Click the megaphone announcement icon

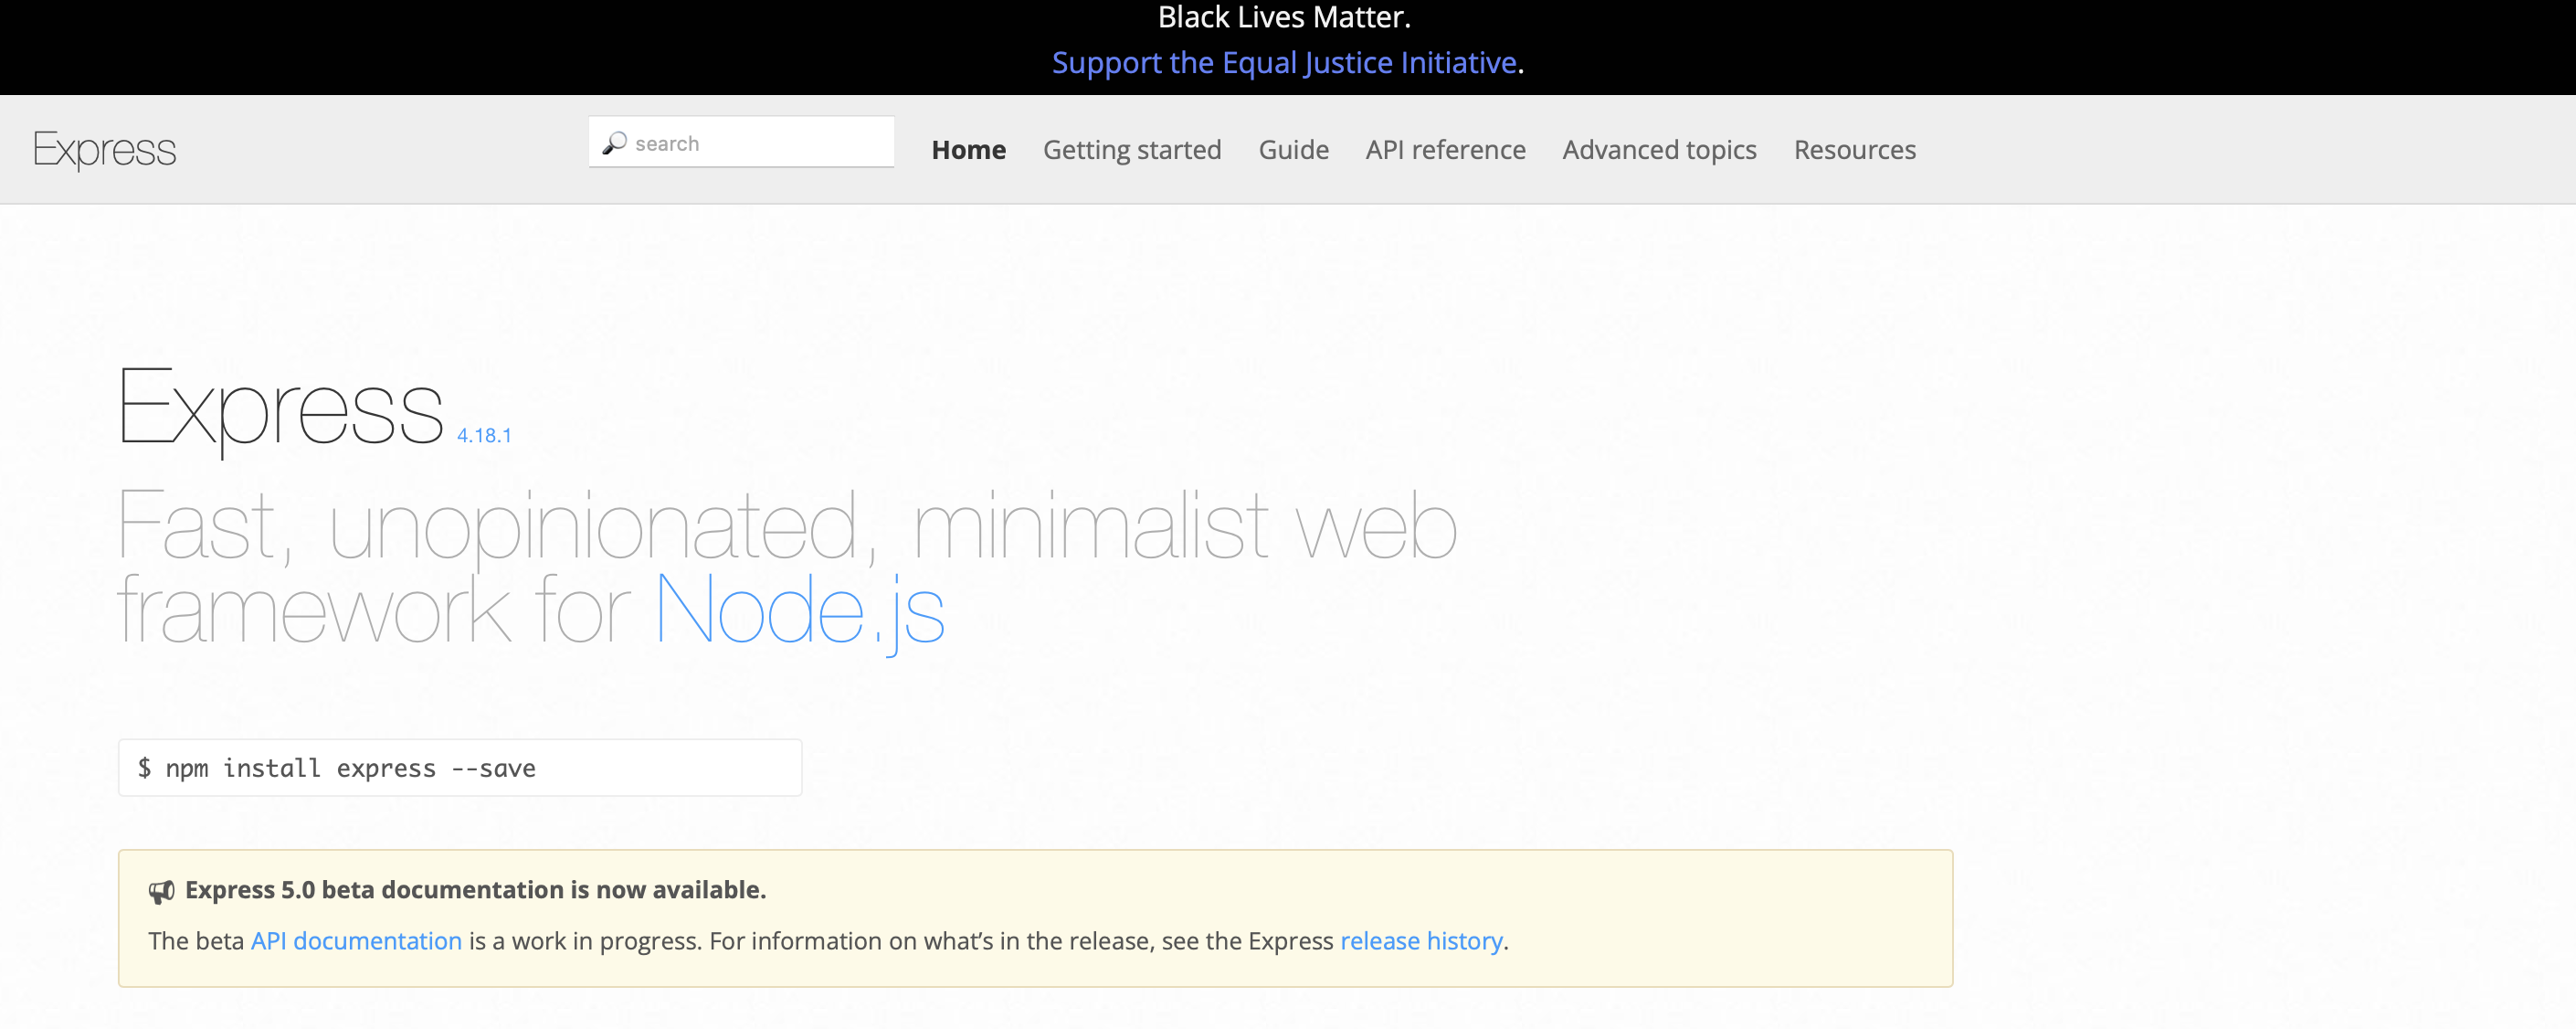tap(159, 891)
